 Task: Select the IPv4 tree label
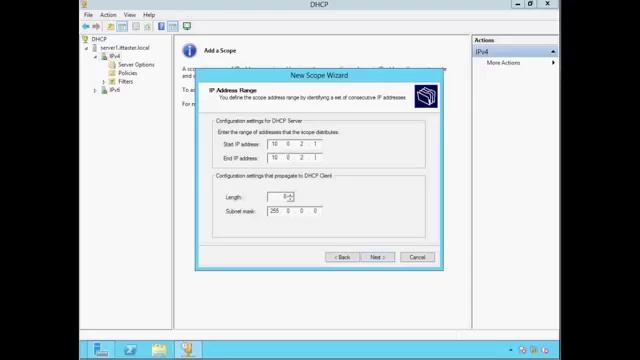click(x=115, y=56)
